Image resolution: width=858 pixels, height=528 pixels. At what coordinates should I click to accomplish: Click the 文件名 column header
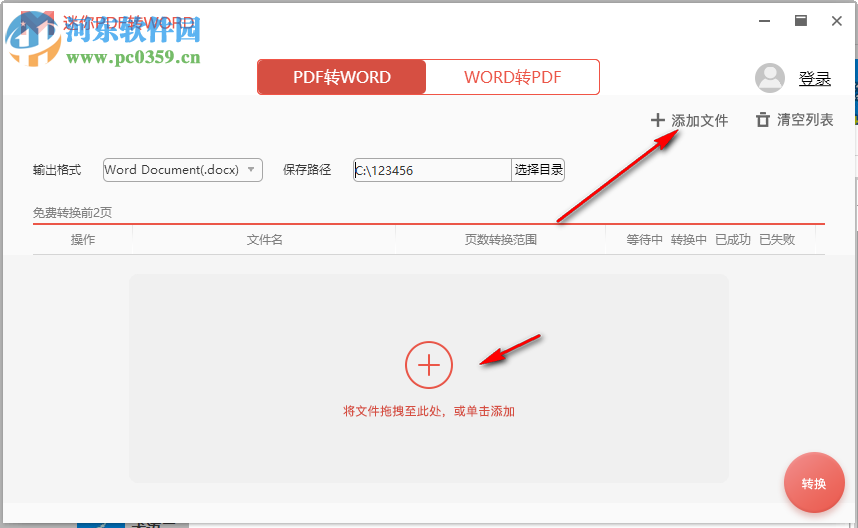(x=264, y=240)
